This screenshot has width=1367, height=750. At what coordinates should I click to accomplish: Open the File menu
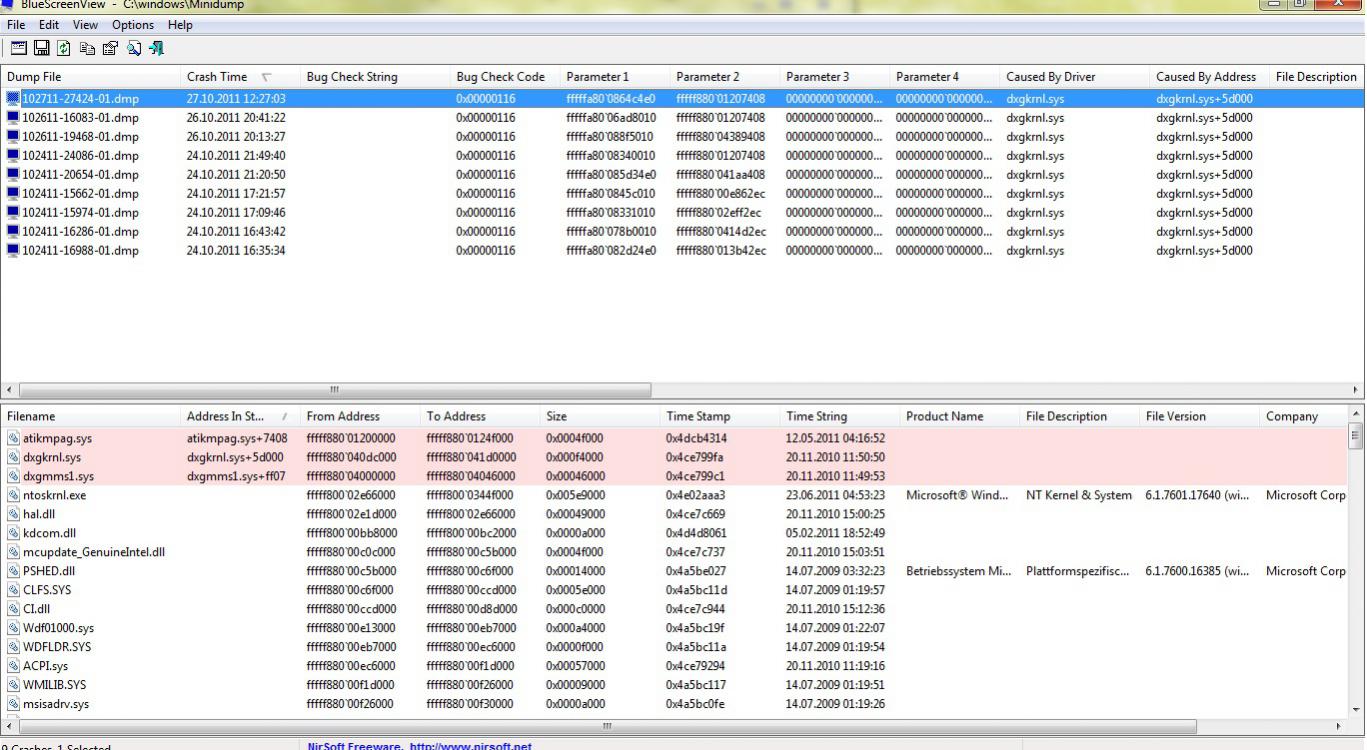point(16,25)
